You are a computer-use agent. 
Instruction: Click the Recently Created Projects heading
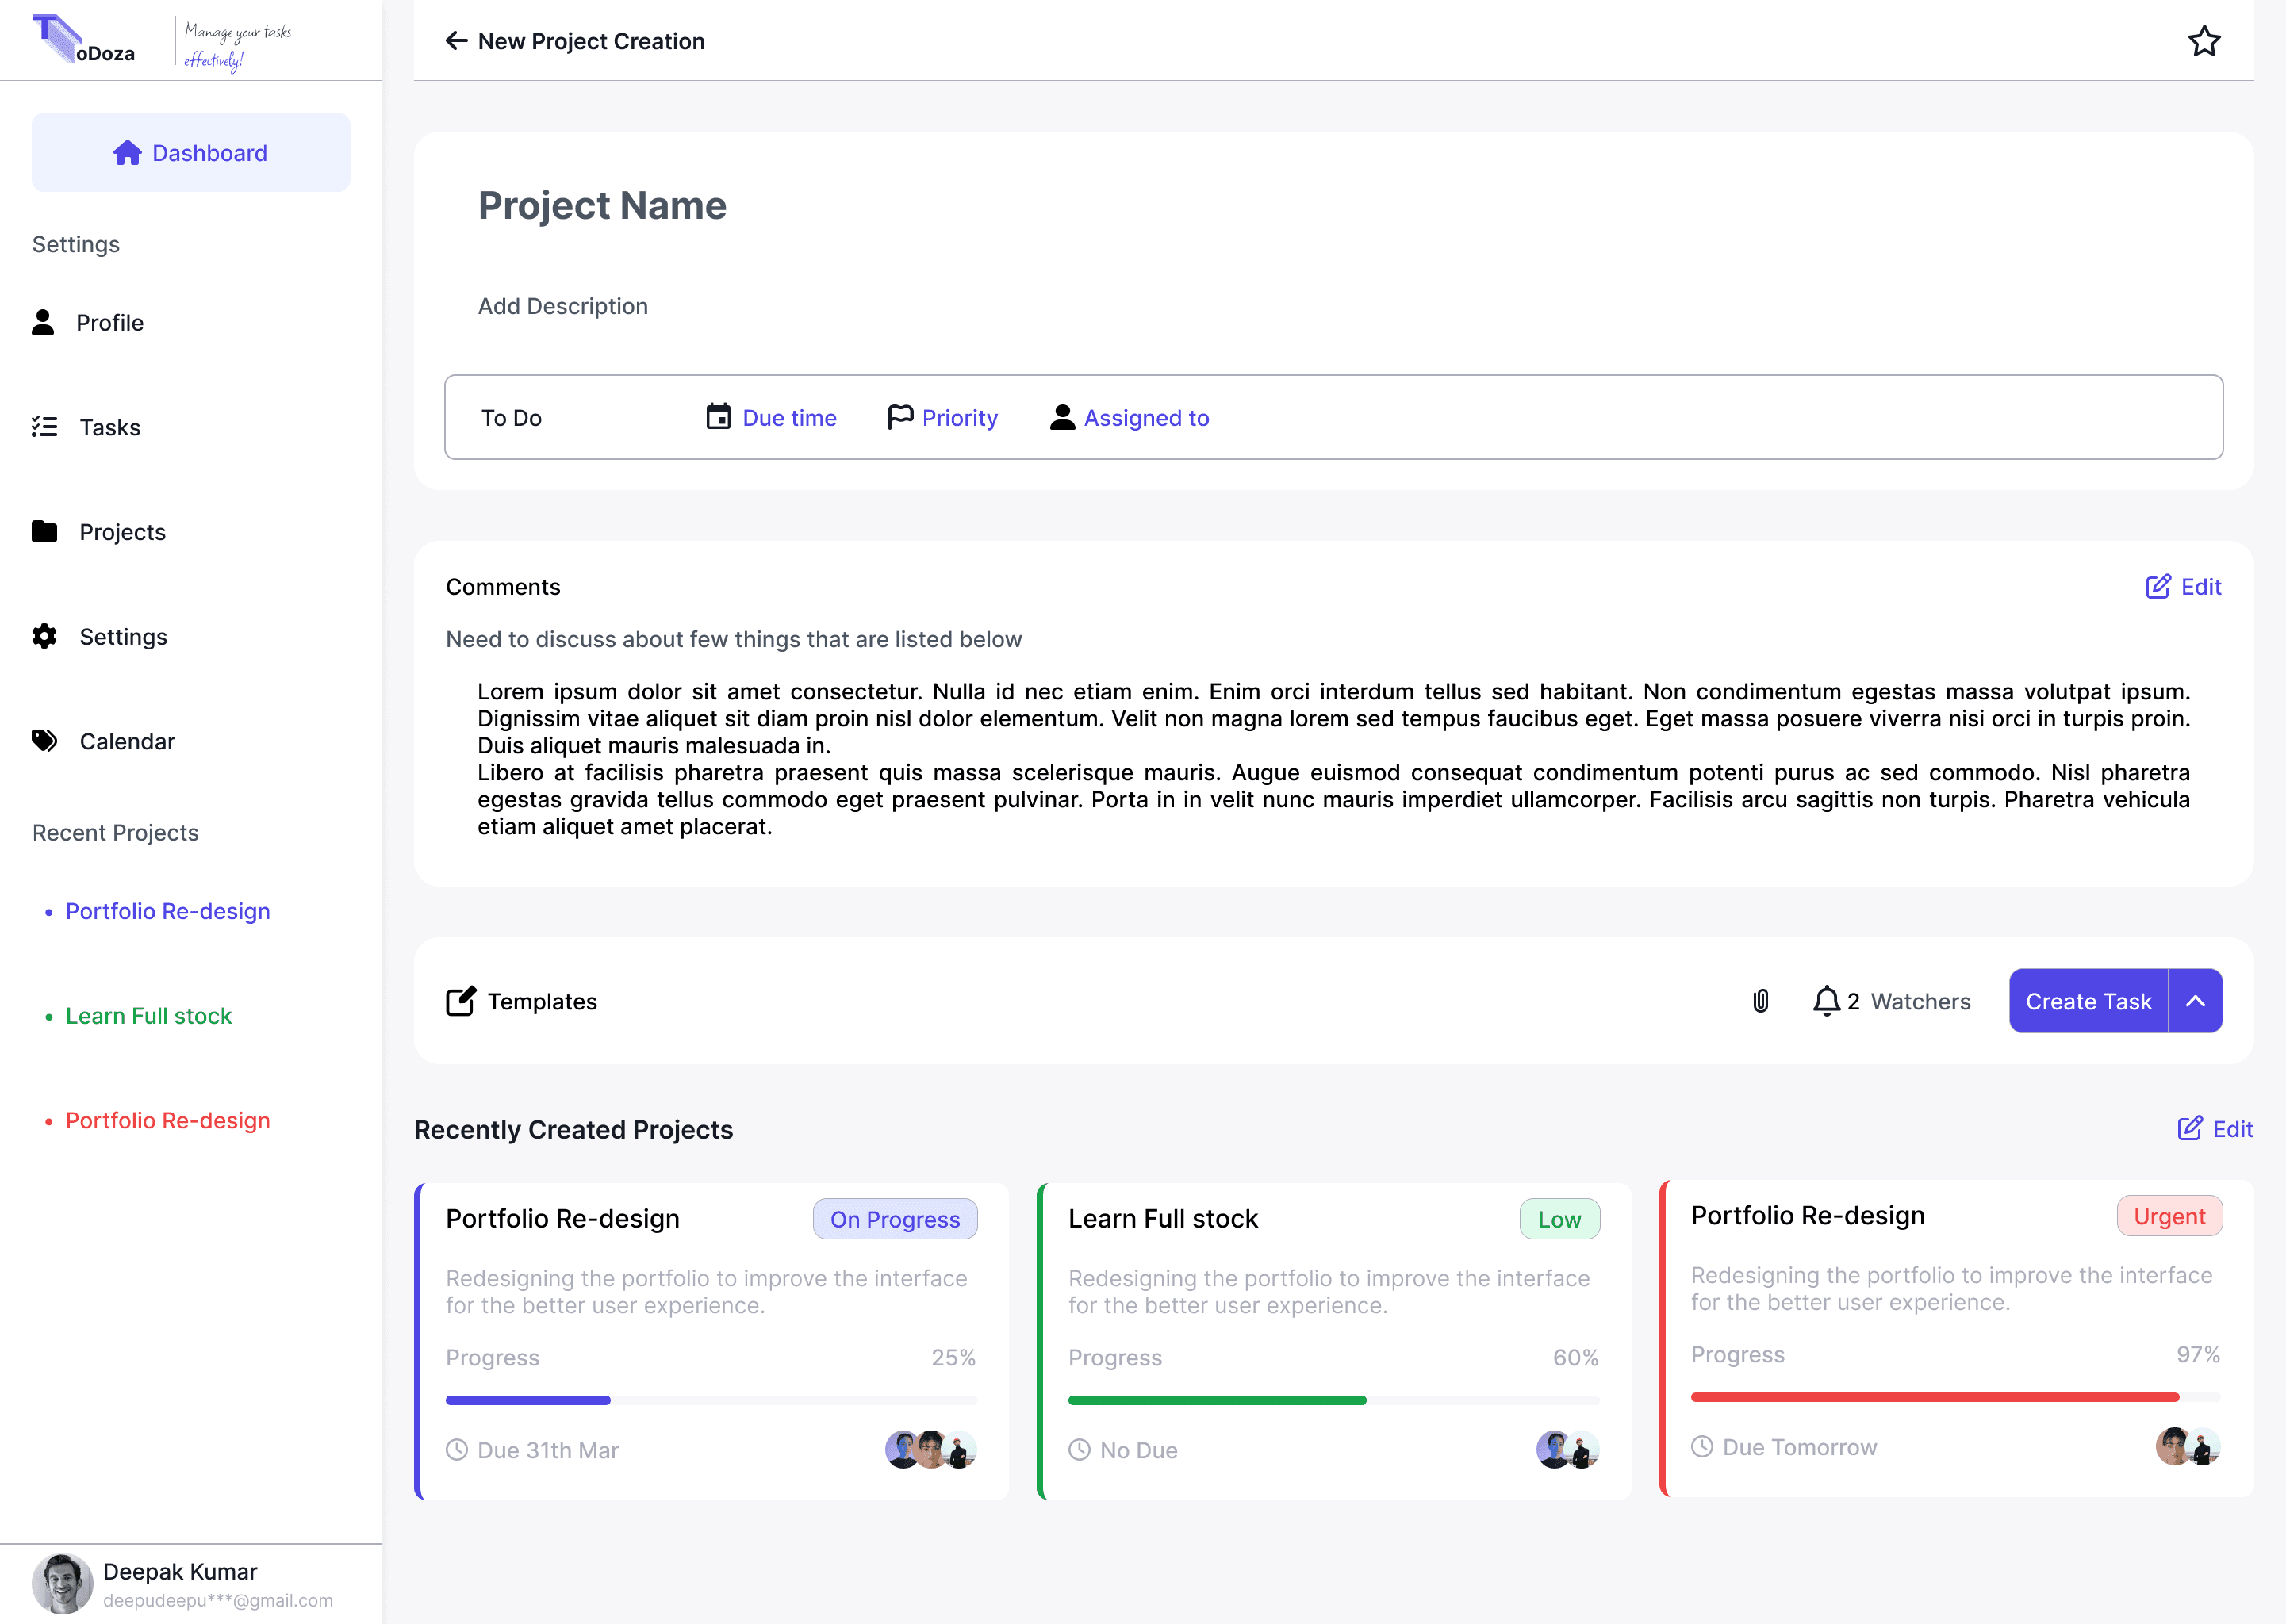tap(574, 1129)
